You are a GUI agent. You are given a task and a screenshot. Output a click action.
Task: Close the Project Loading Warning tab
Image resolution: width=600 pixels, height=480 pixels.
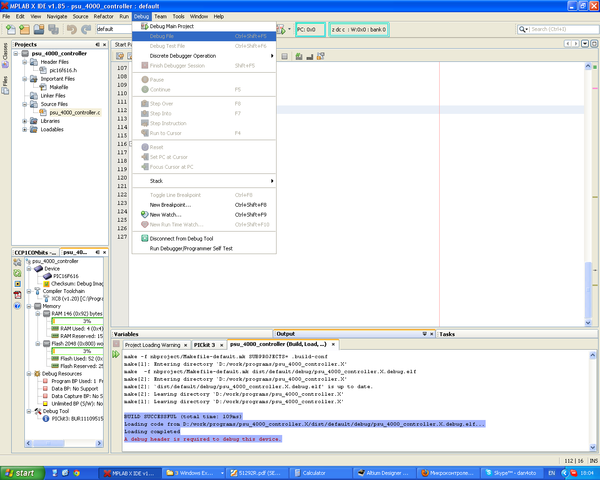[186, 345]
